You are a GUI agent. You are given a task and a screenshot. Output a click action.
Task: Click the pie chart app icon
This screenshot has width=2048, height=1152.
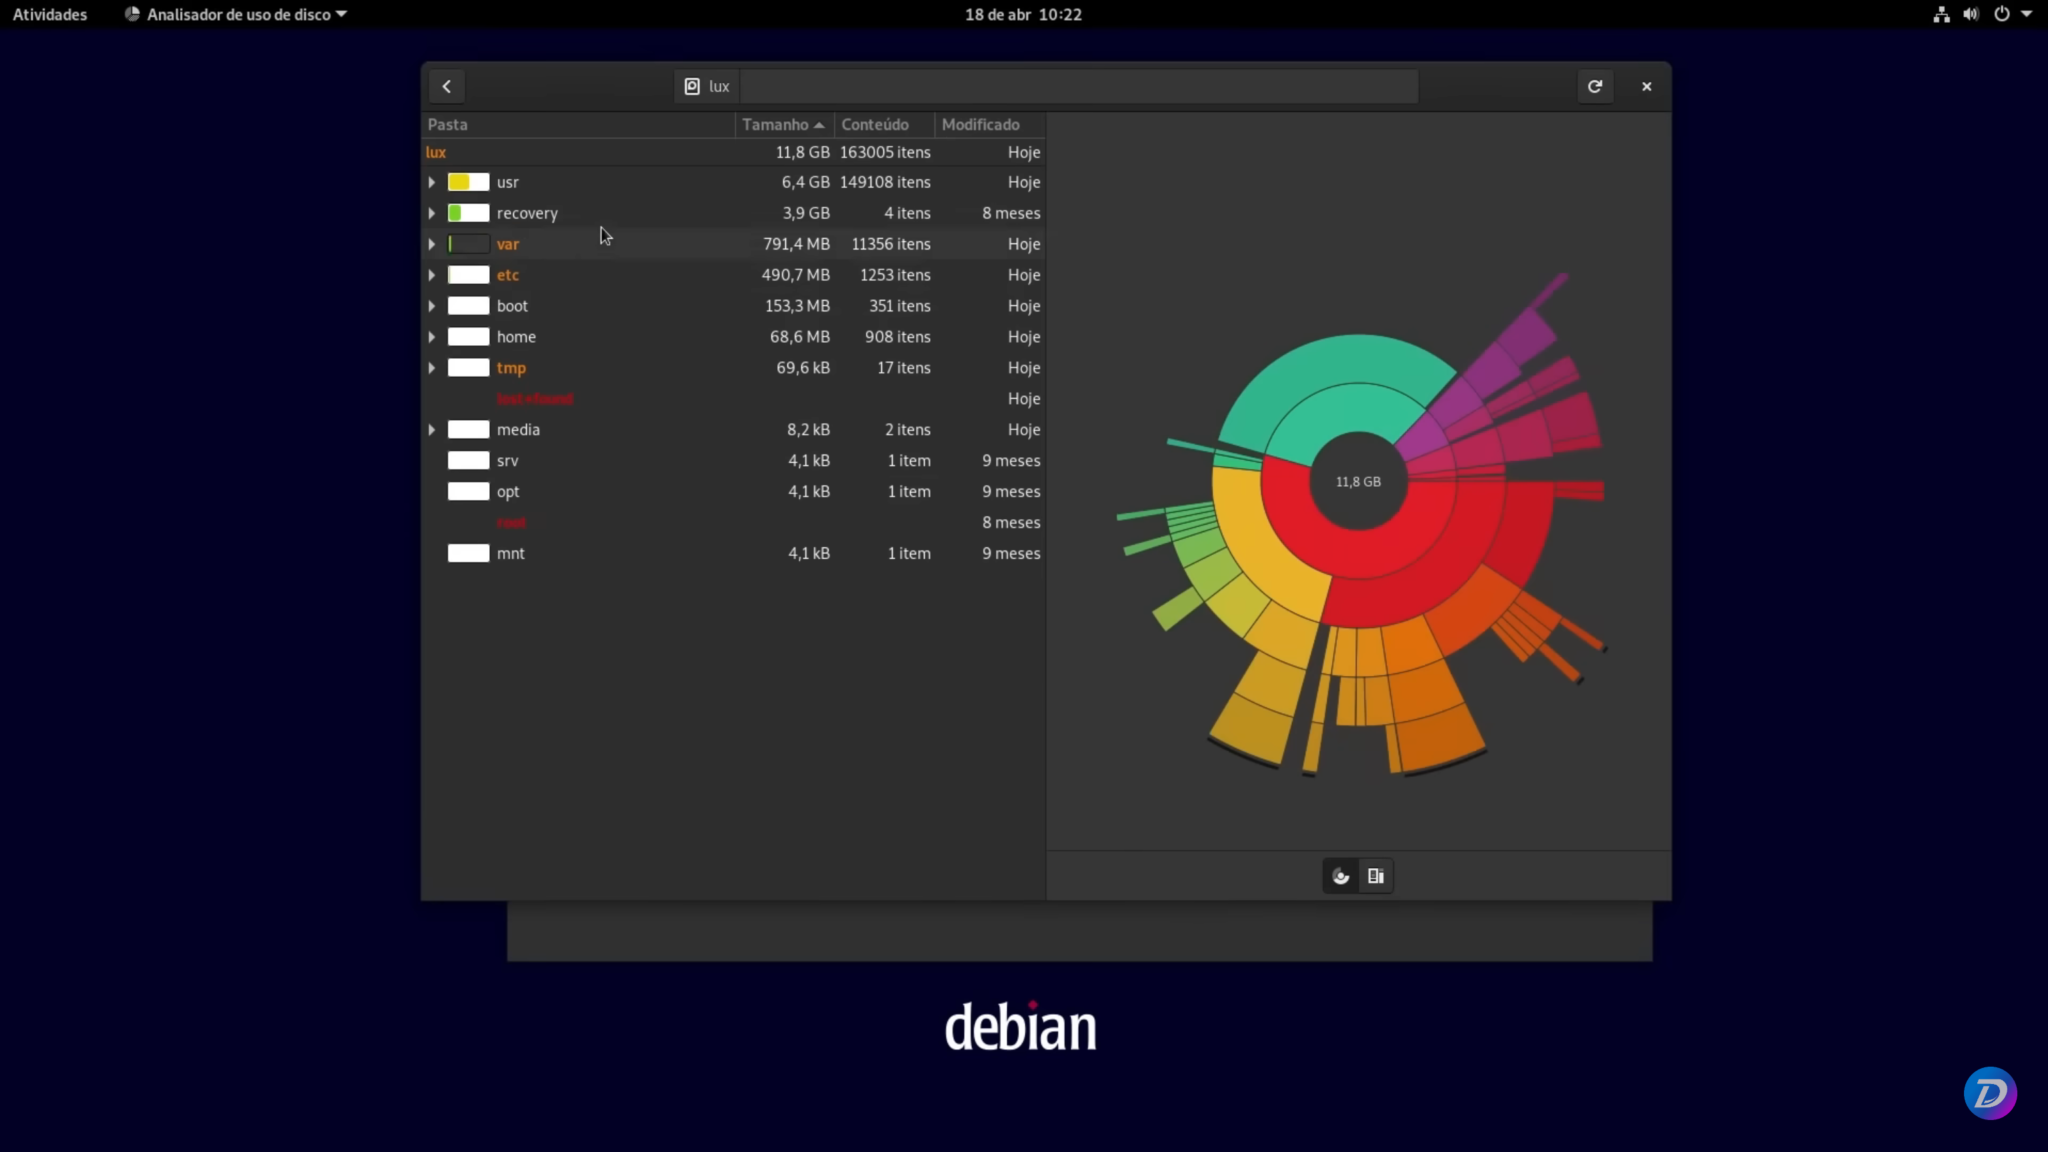coord(132,14)
